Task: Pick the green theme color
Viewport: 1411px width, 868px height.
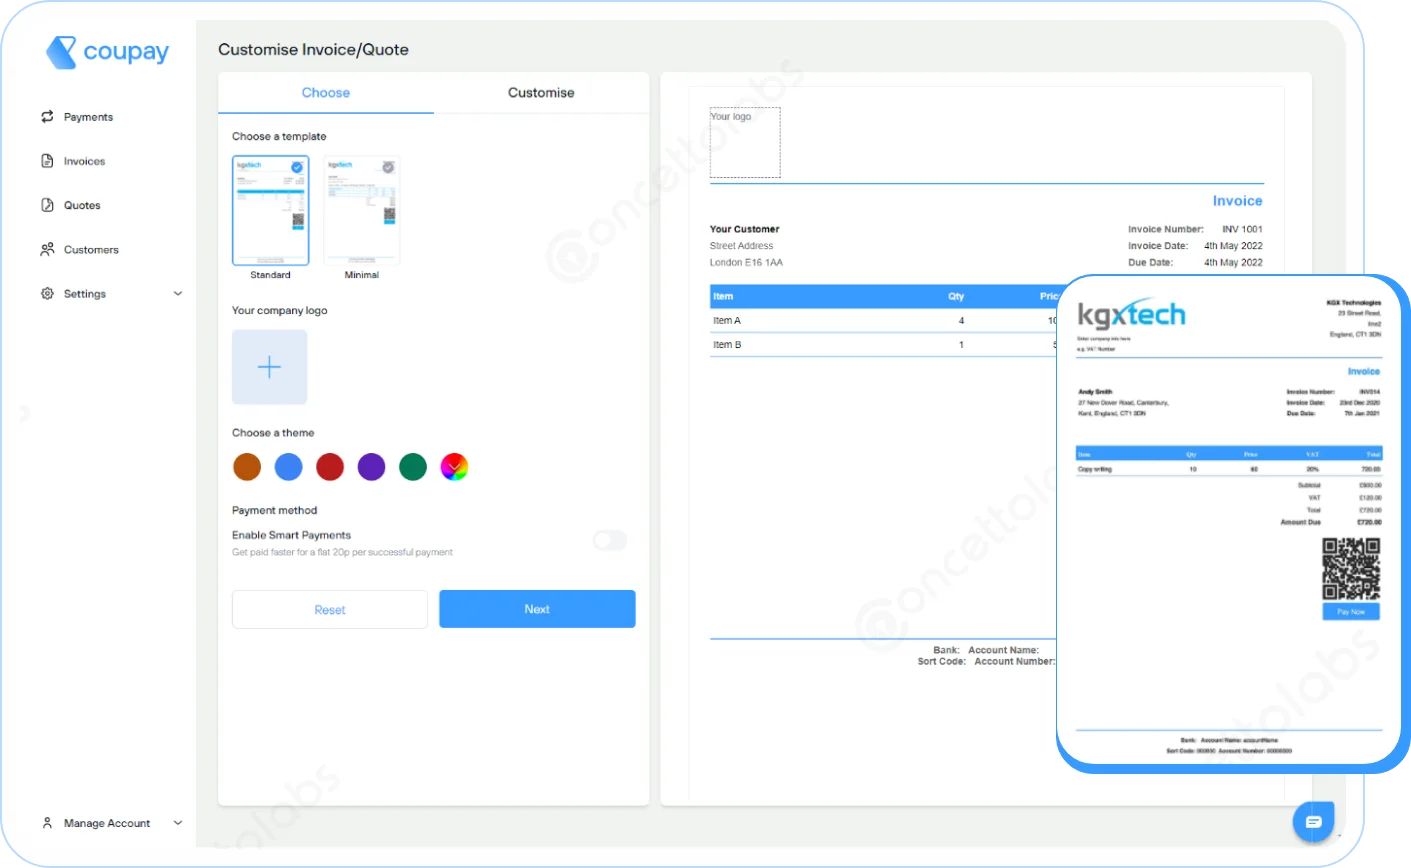Action: pos(412,466)
